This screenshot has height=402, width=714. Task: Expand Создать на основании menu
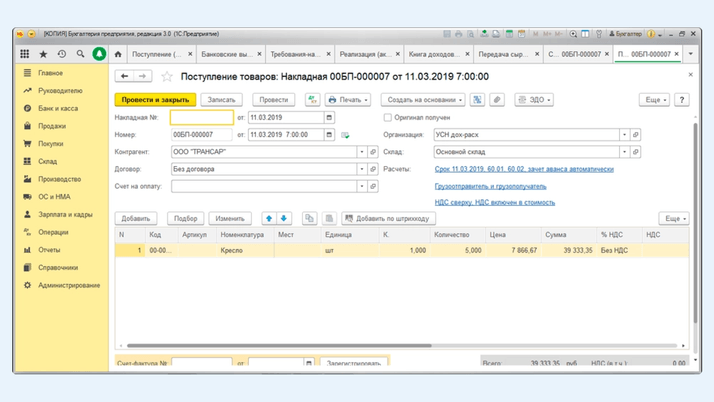424,100
